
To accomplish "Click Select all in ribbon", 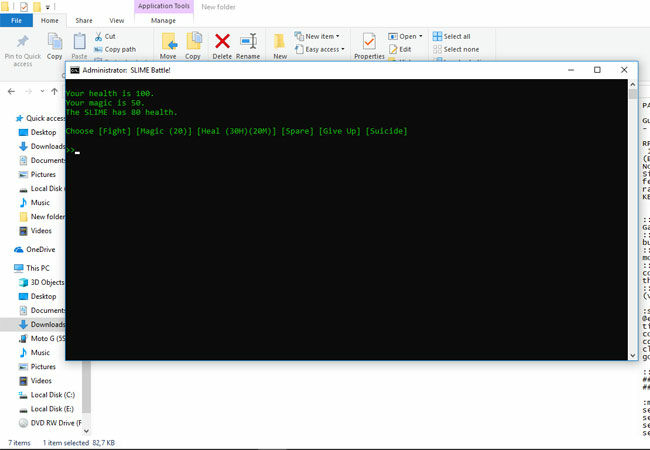I will [x=451, y=36].
